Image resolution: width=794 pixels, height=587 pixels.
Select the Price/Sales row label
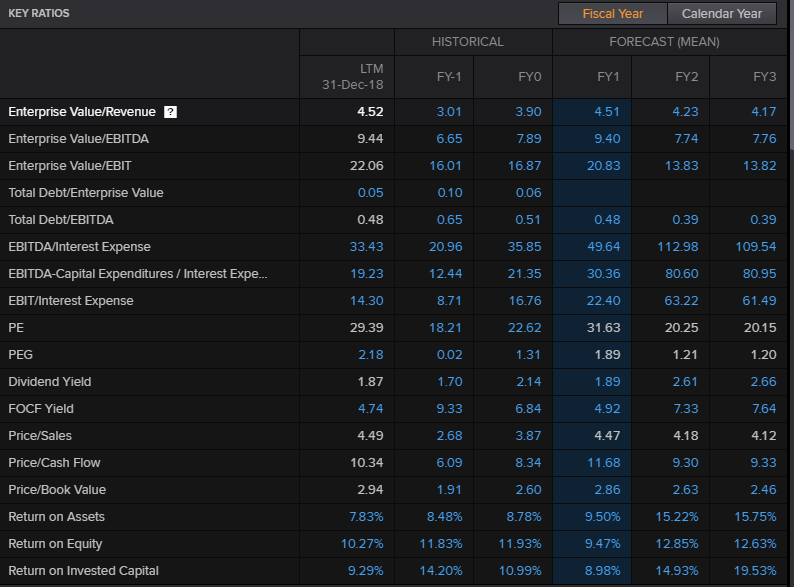(x=40, y=436)
